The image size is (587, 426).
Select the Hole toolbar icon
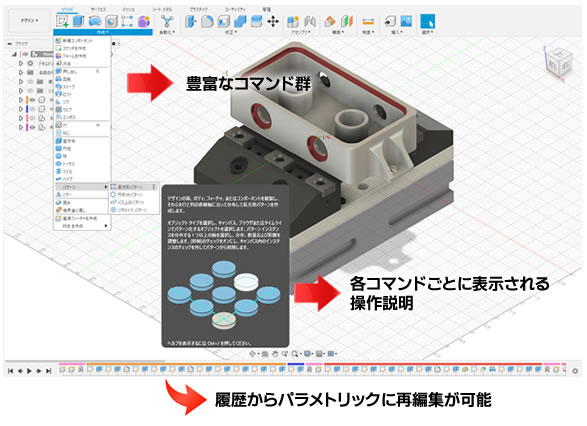pyautogui.click(x=111, y=21)
